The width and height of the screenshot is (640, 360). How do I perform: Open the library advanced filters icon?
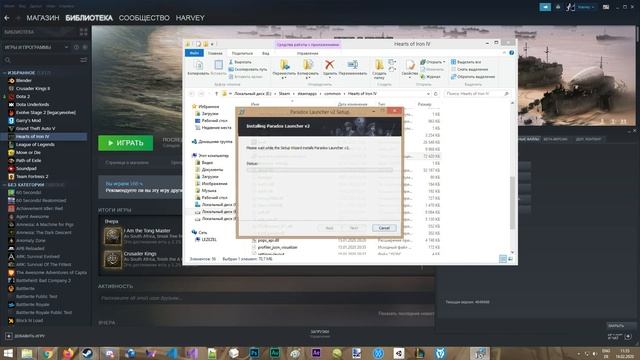84,60
